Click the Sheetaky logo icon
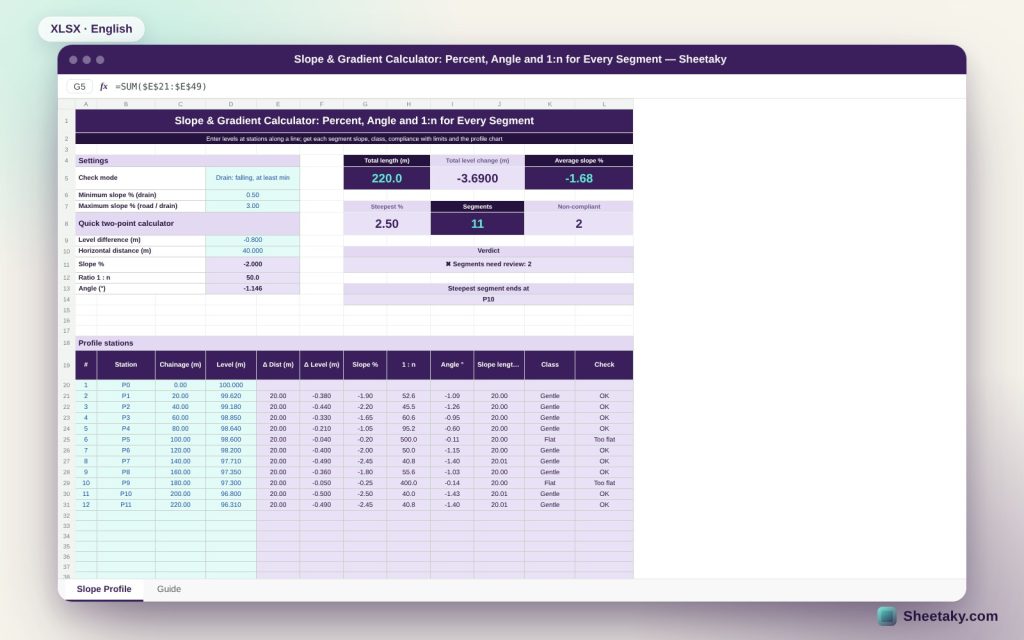This screenshot has width=1024, height=640. (x=886, y=616)
